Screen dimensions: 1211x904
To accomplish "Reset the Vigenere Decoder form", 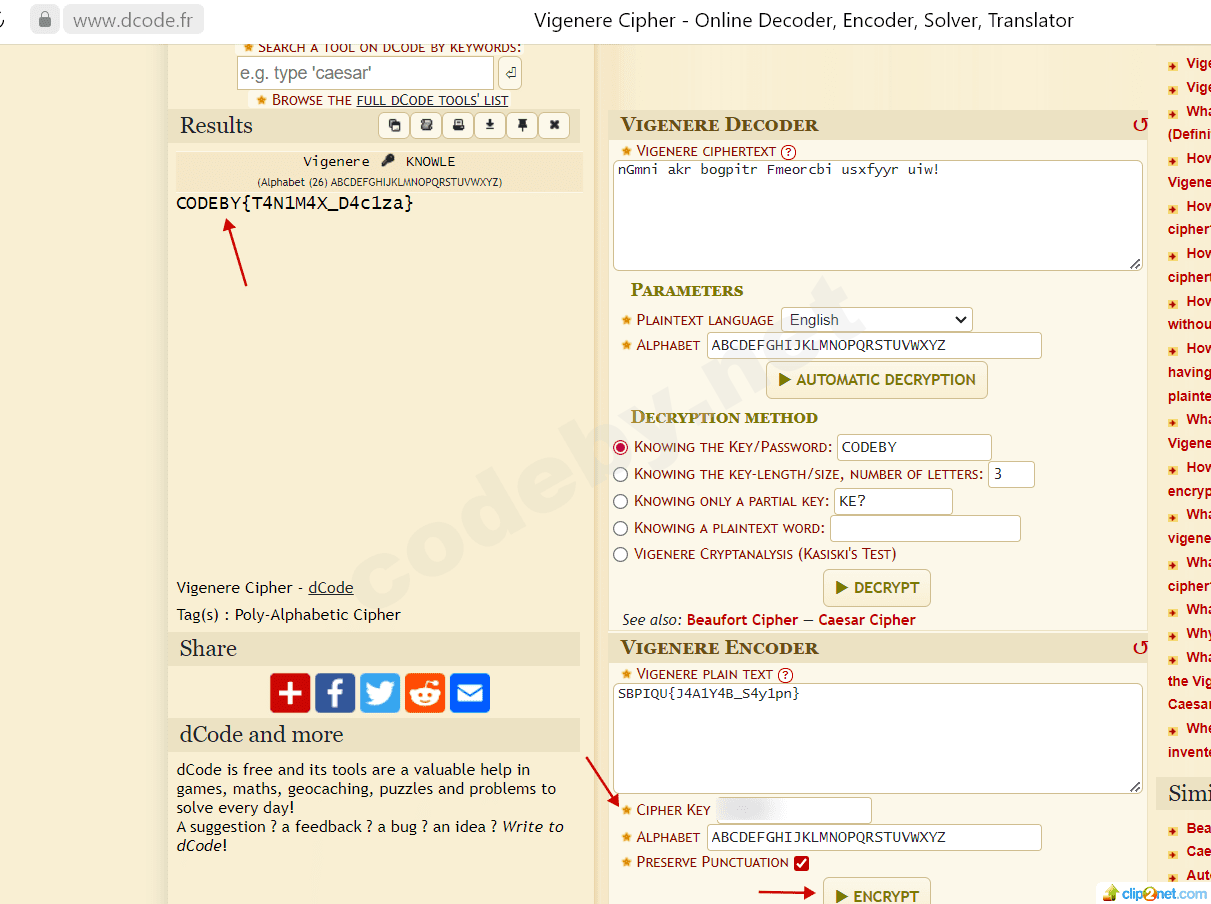I will pos(1139,125).
